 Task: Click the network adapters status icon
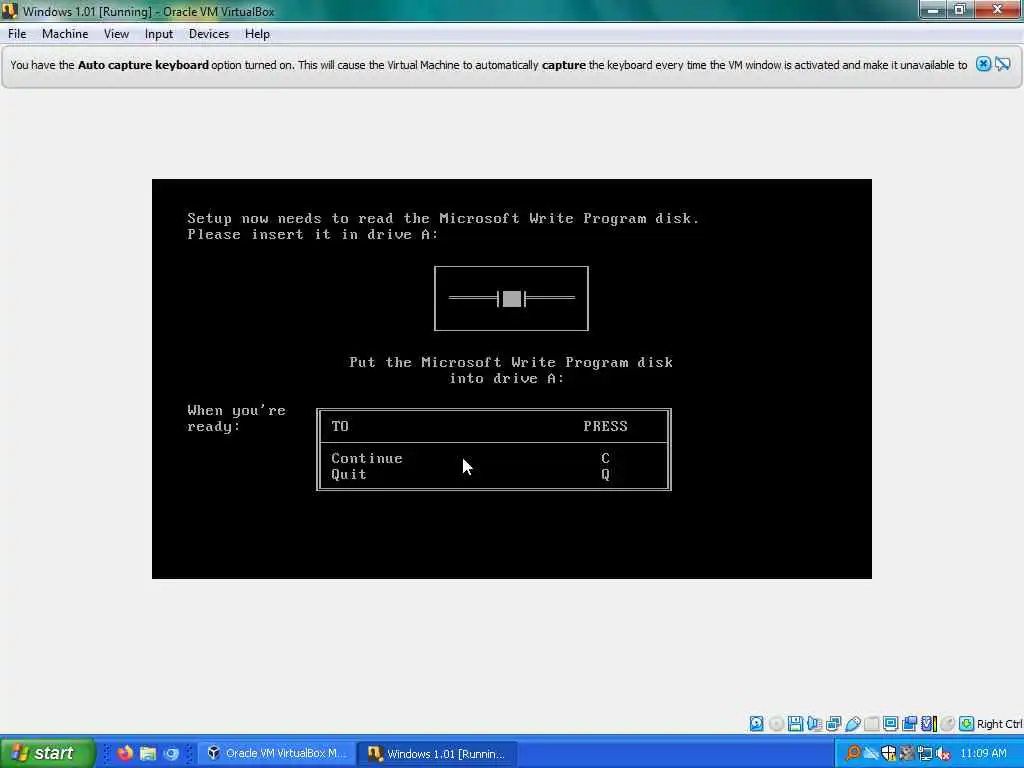(834, 724)
